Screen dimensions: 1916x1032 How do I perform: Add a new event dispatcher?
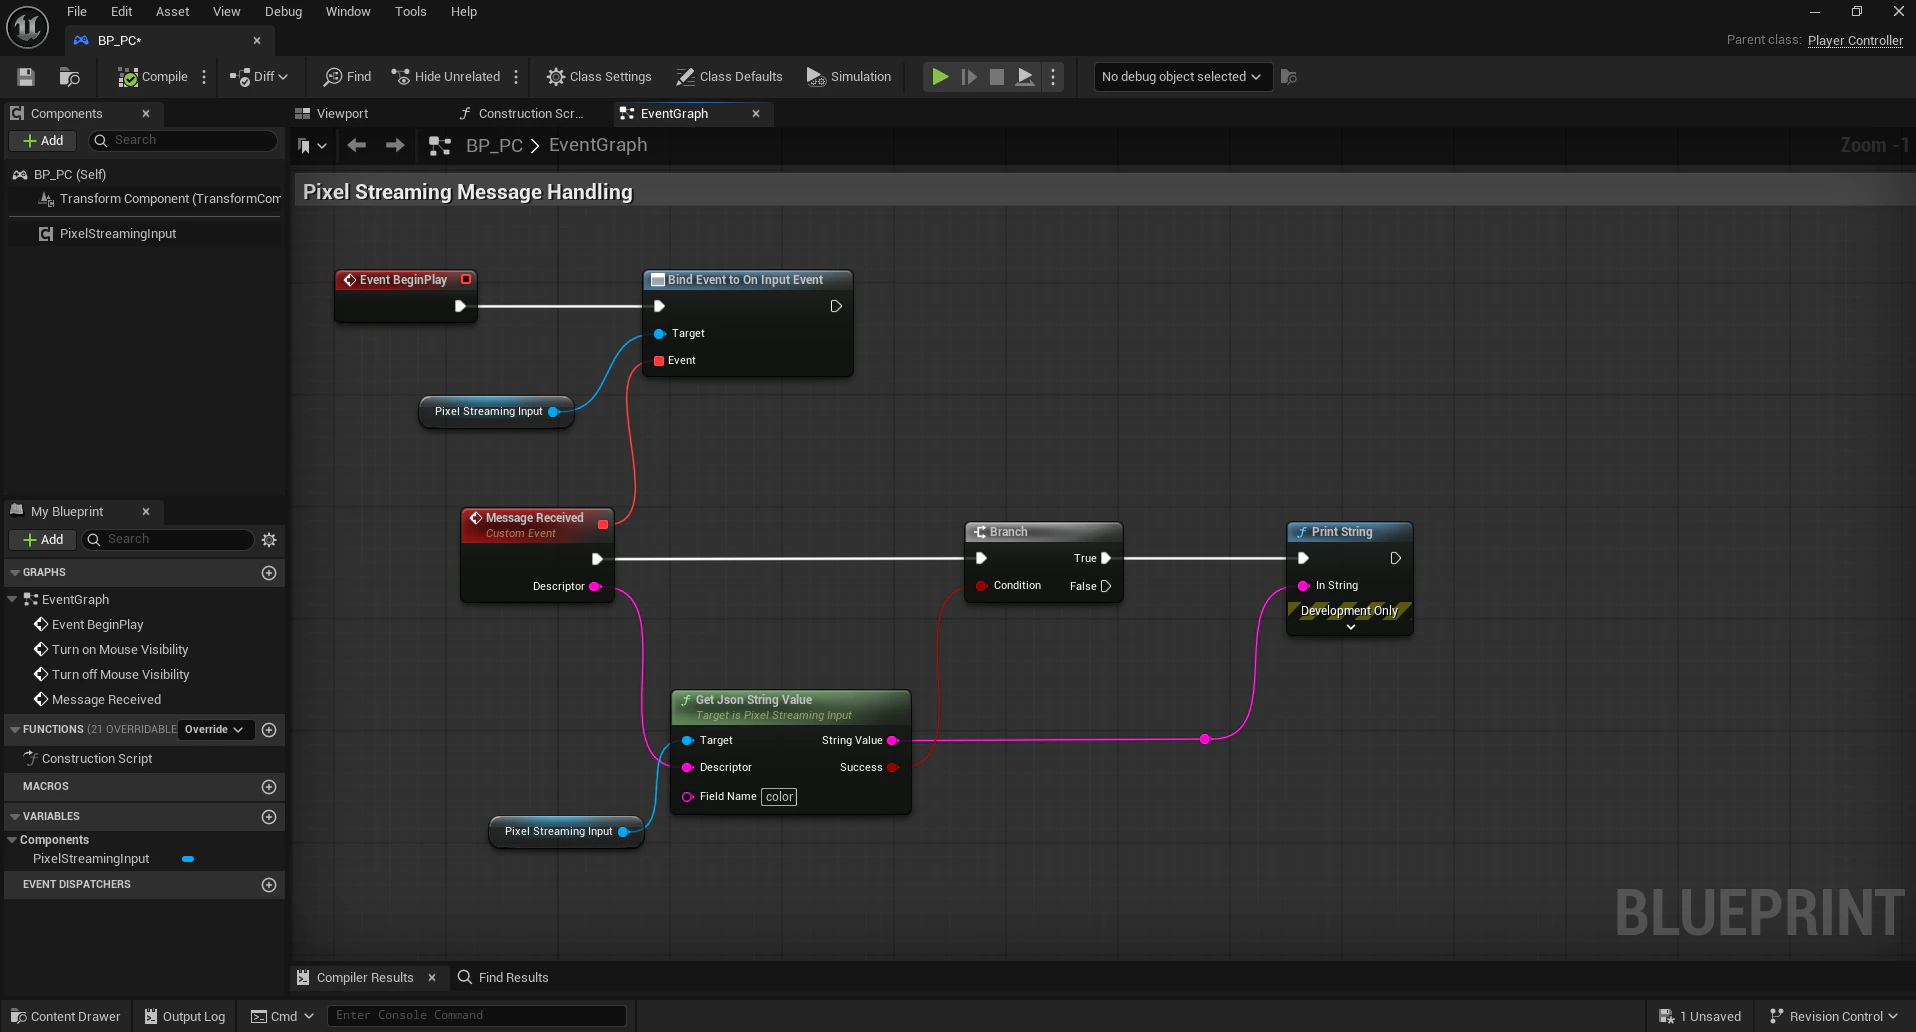pyautogui.click(x=269, y=885)
